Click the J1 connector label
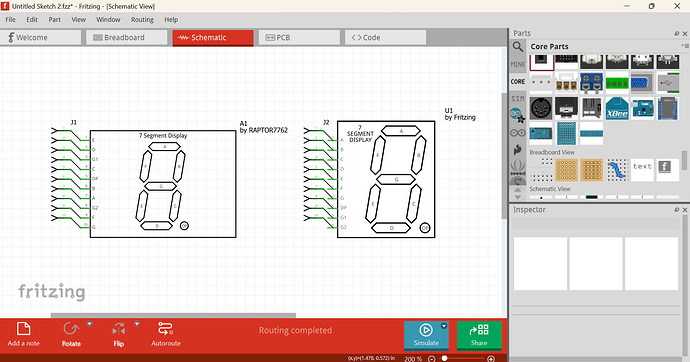The image size is (690, 362). pyautogui.click(x=73, y=122)
